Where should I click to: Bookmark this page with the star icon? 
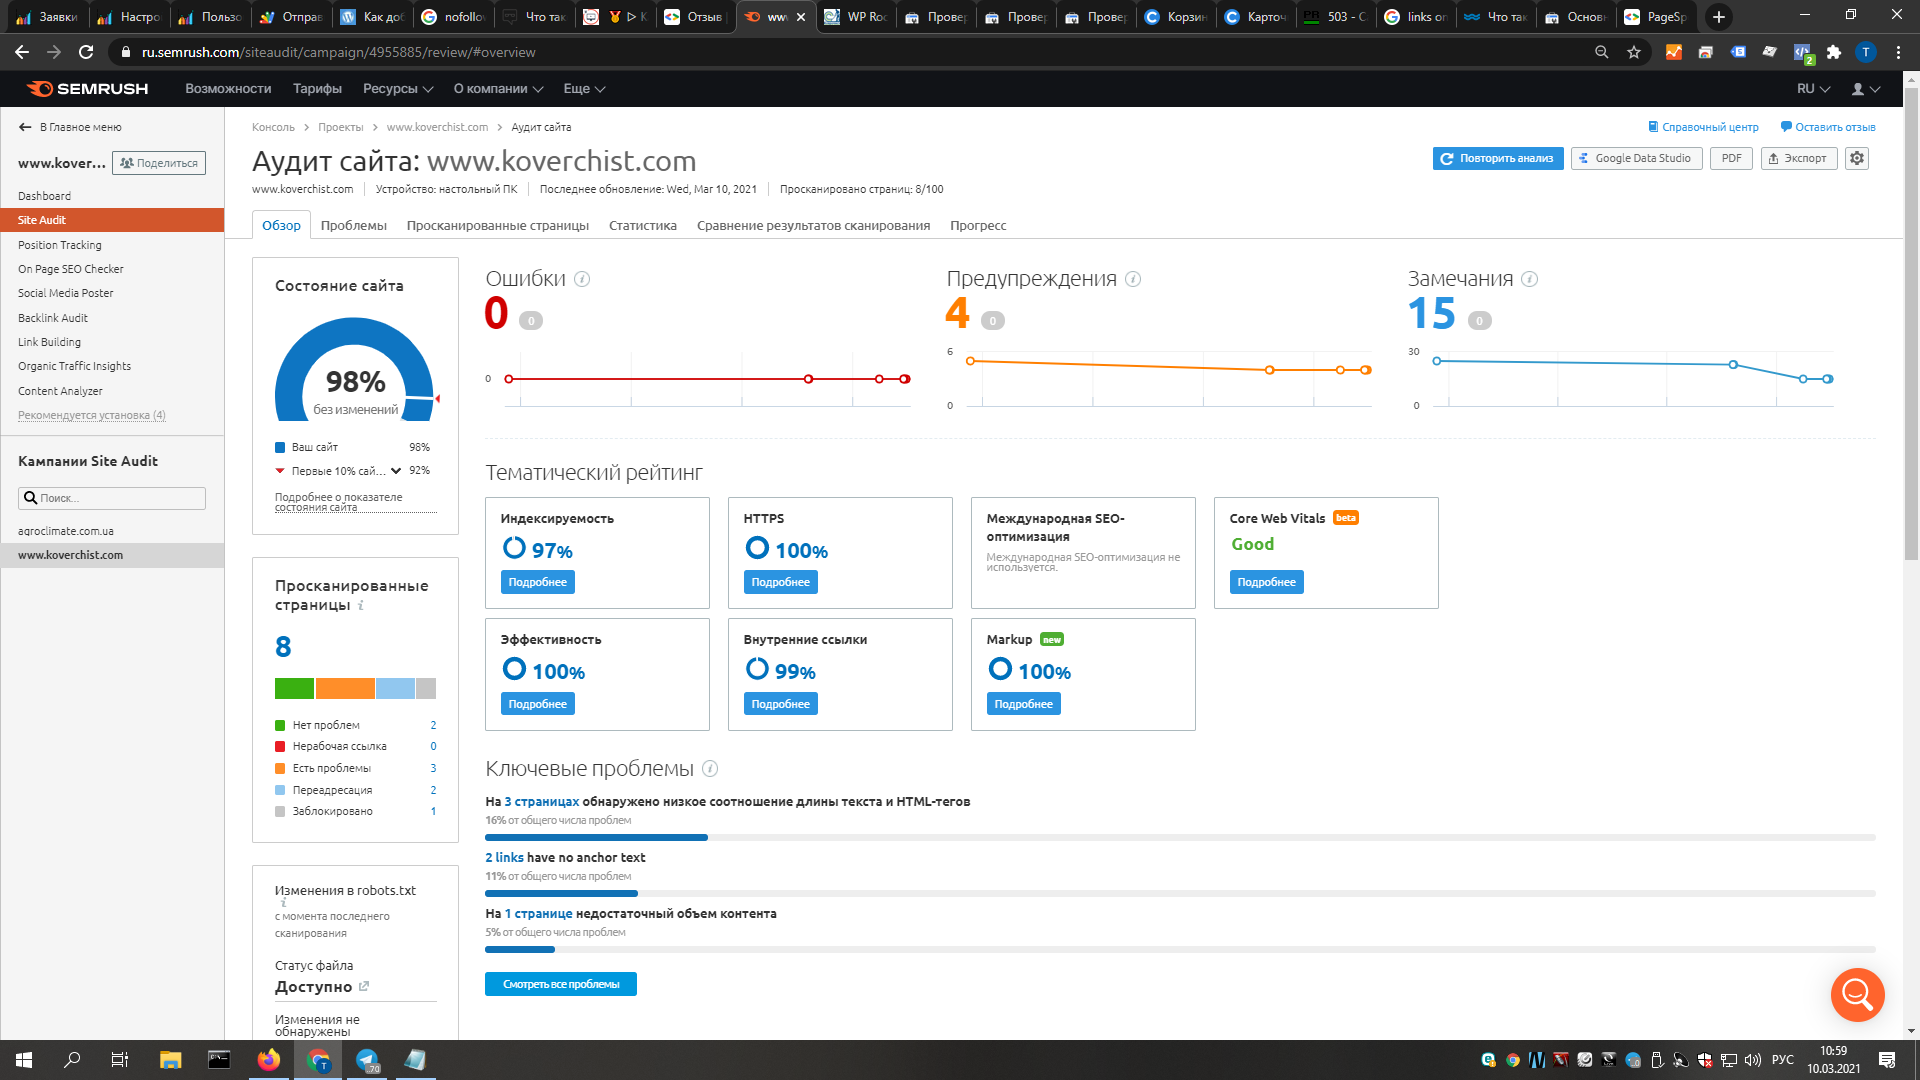(x=1634, y=52)
